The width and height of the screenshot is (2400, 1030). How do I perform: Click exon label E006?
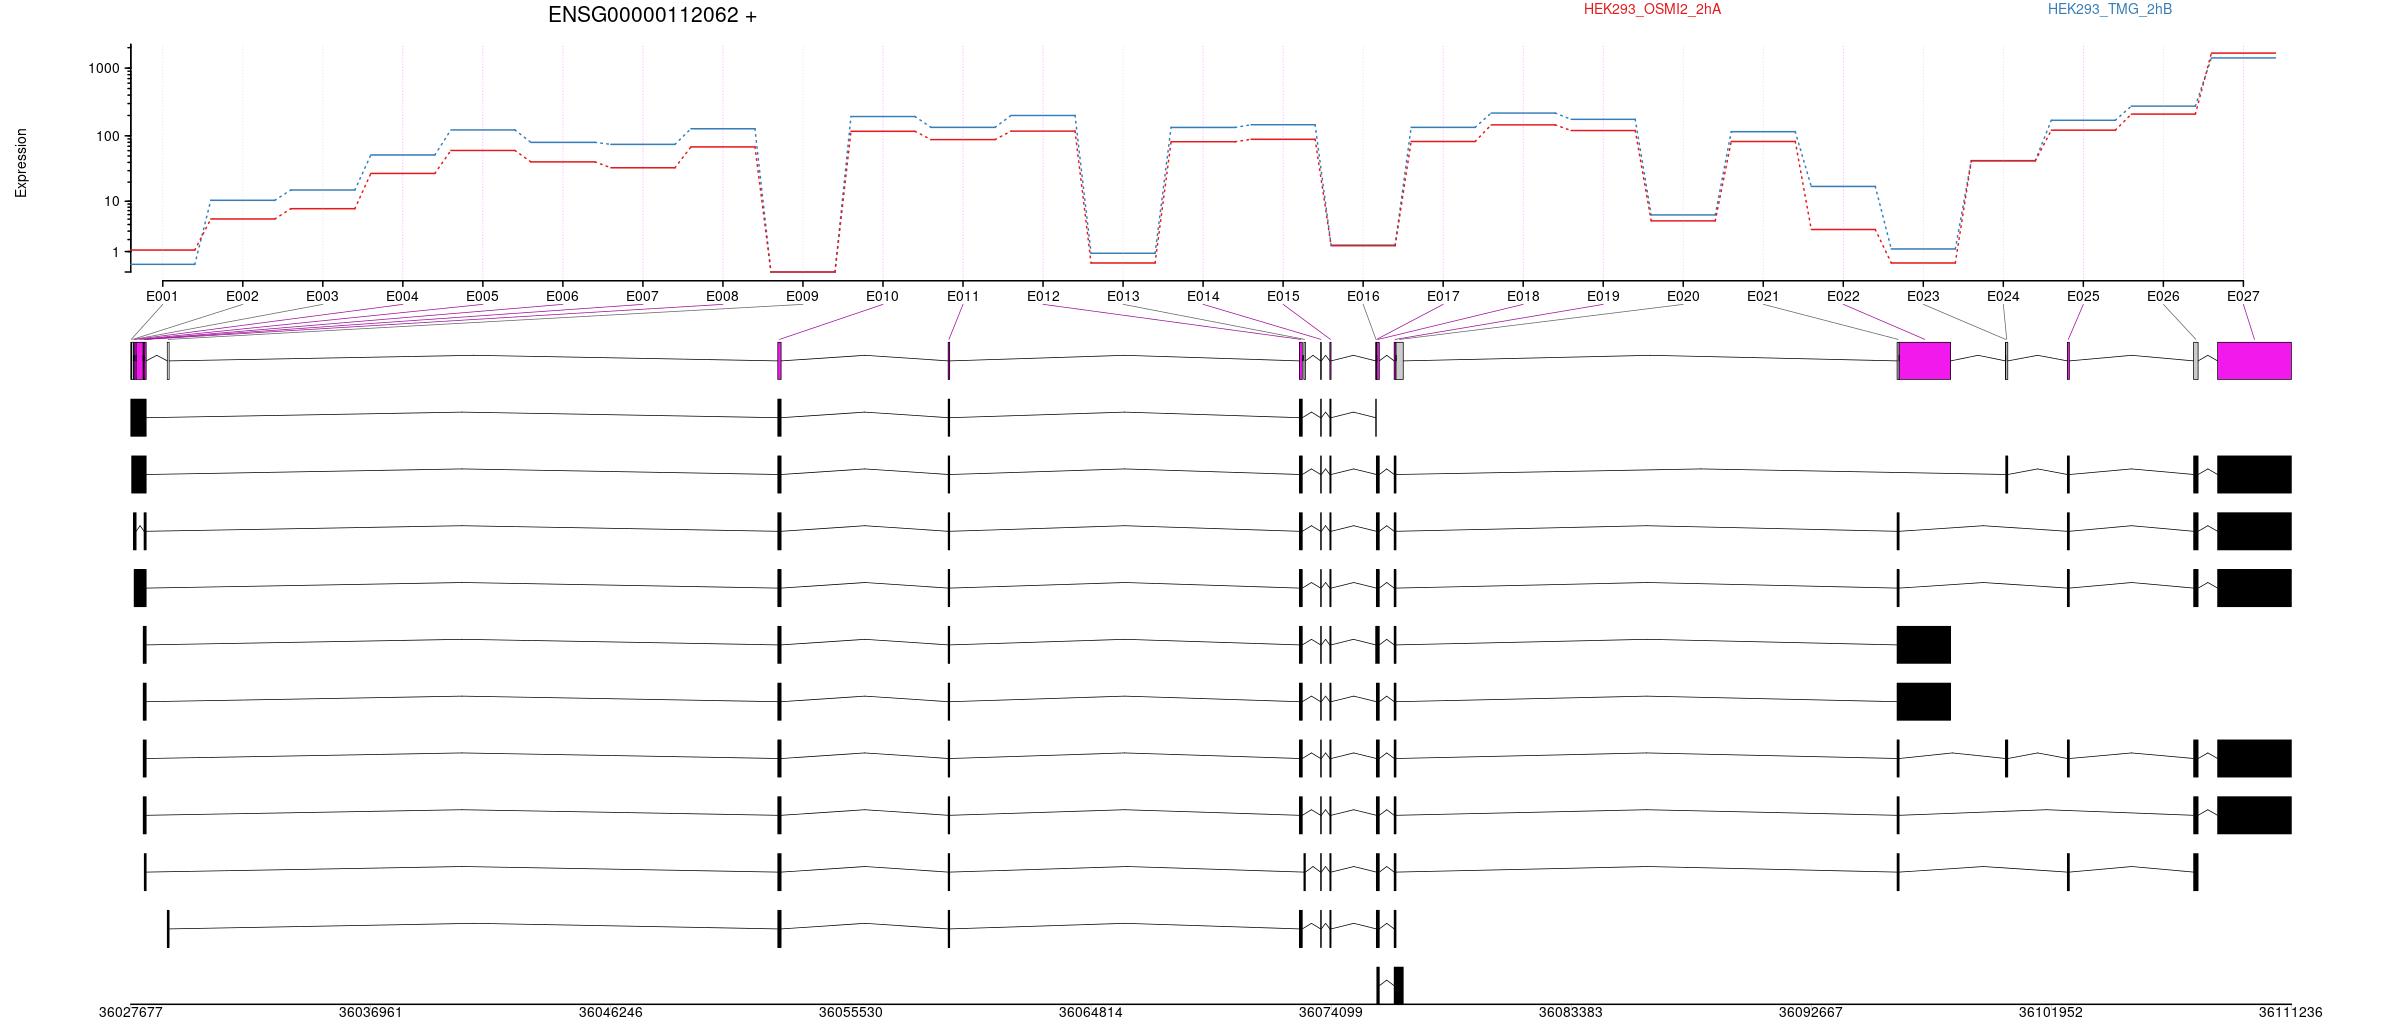(562, 296)
